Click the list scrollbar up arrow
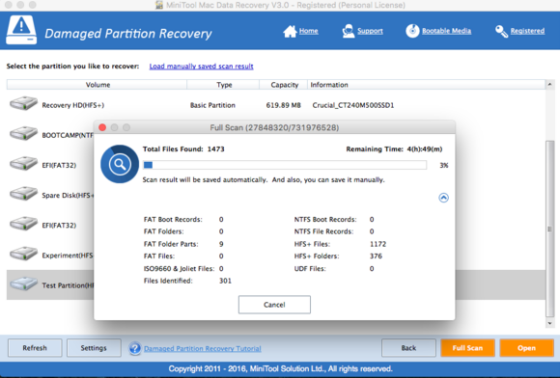The width and height of the screenshot is (560, 378). pyautogui.click(x=550, y=84)
